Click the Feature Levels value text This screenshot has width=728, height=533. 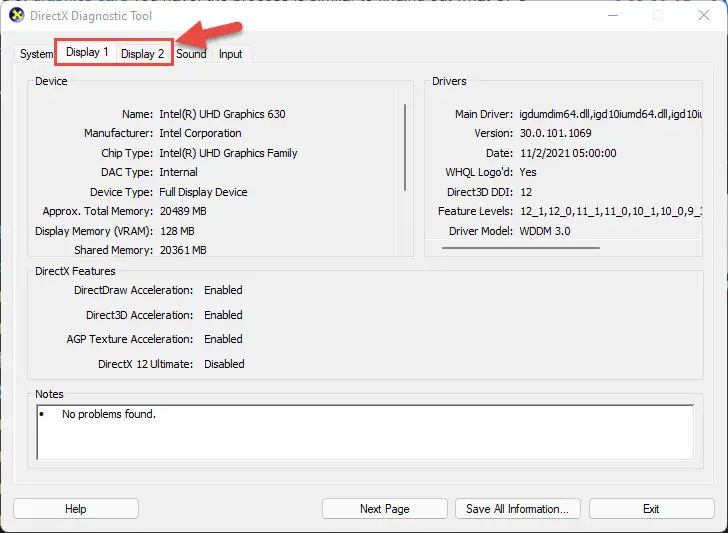point(611,211)
